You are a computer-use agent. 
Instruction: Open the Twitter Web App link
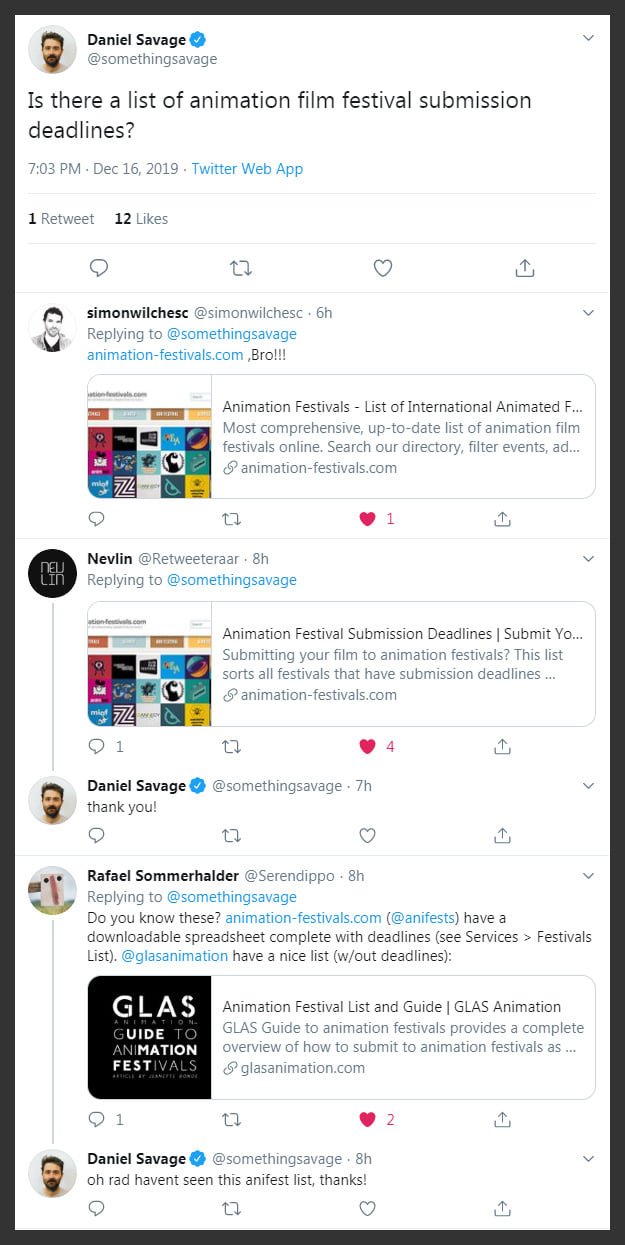pyautogui.click(x=247, y=169)
